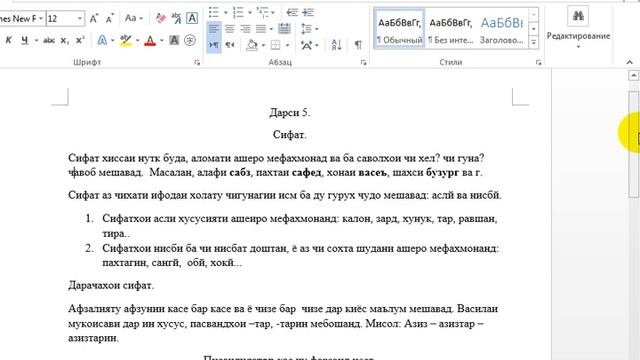Screen dimensions: 640x360
Task: Increase paragraph indent
Action: pyautogui.click(x=308, y=12)
